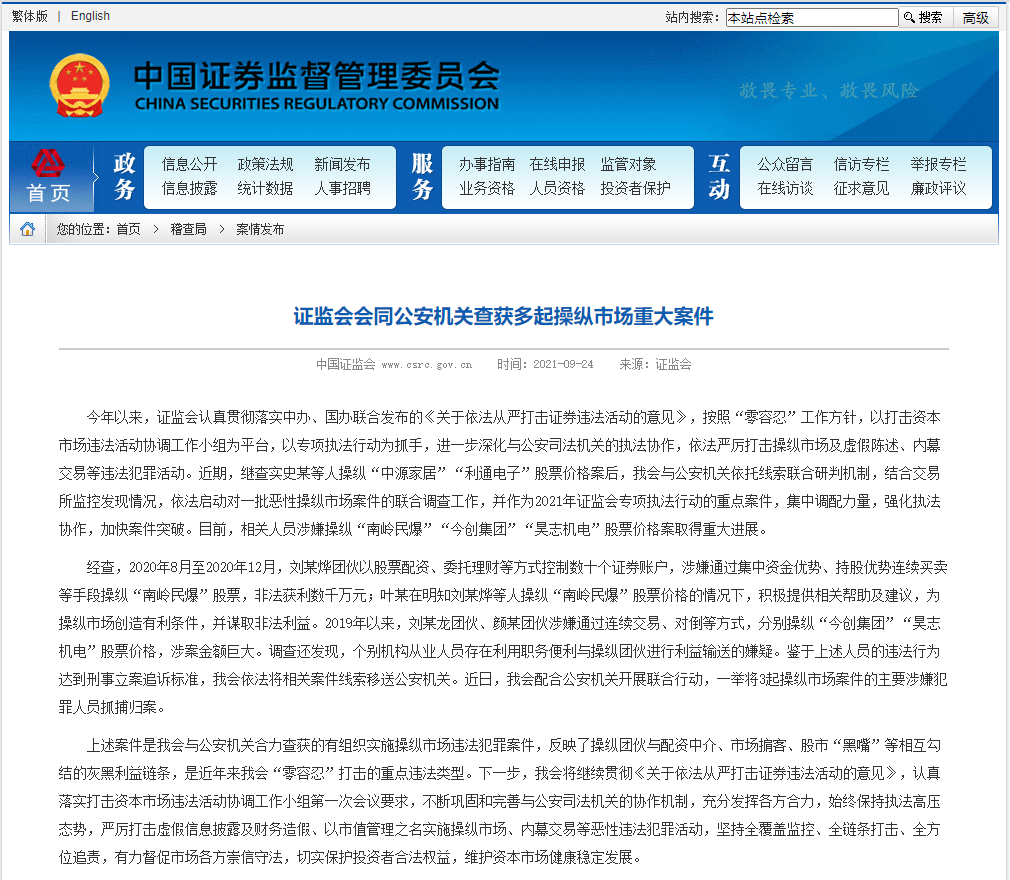
Task: Switch to 繁体版 version
Action: [29, 16]
